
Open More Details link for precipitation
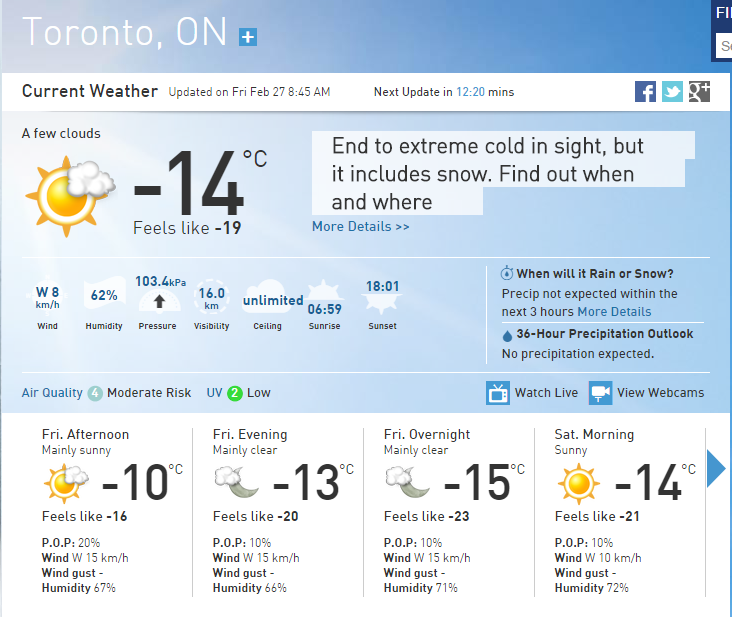coord(614,312)
